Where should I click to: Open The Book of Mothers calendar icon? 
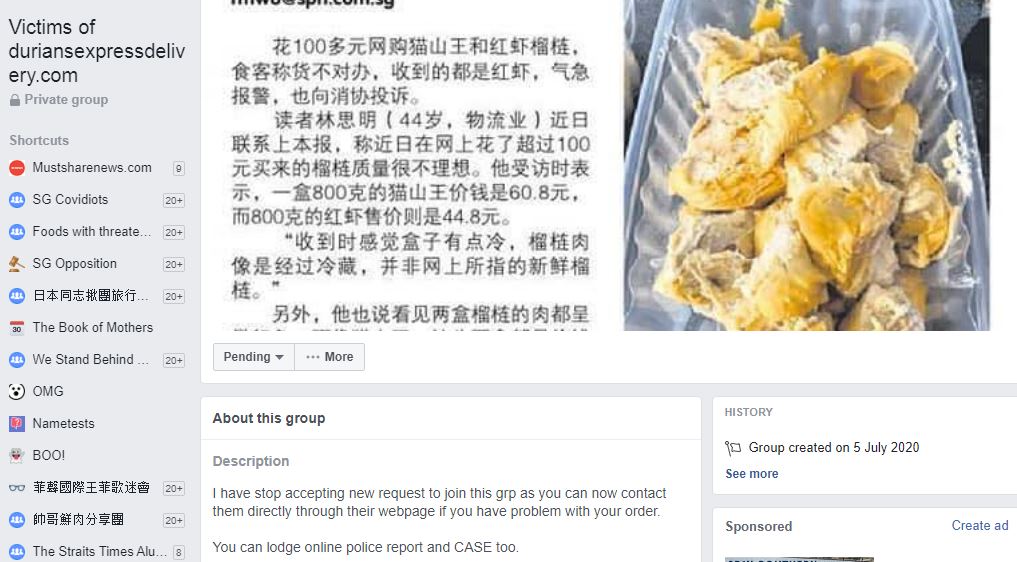[17, 328]
